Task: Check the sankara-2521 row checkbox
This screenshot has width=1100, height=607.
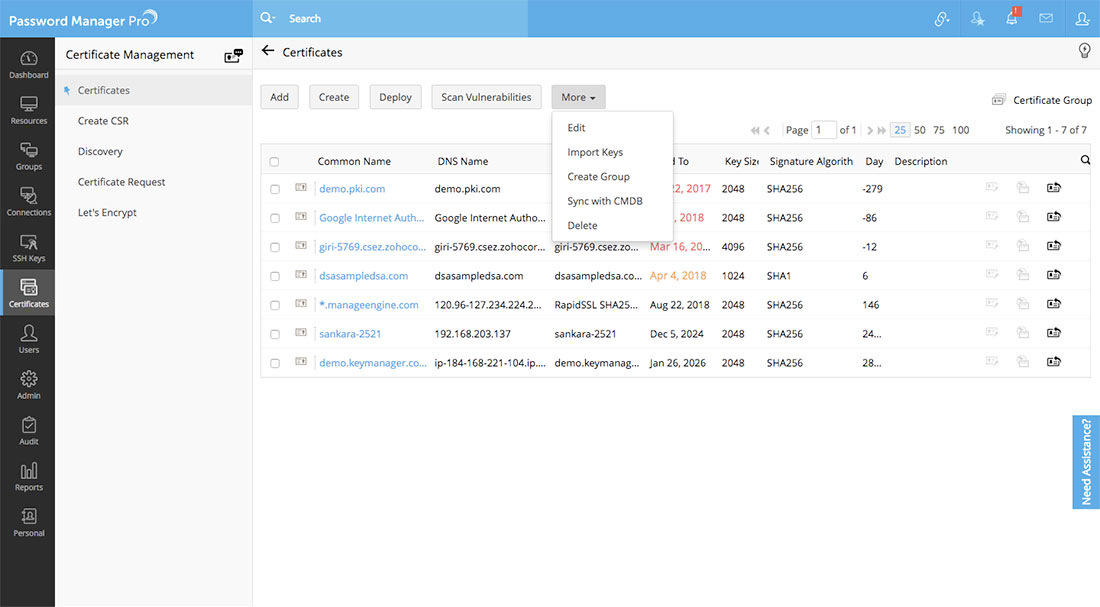Action: [275, 334]
